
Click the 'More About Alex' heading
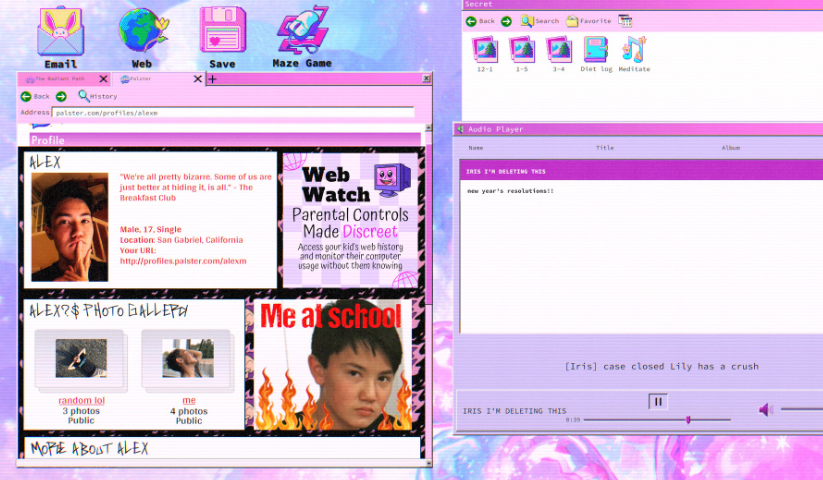(x=89, y=449)
